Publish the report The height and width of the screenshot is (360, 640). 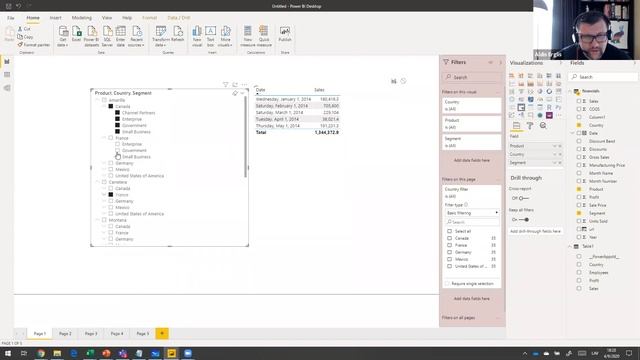coord(285,34)
